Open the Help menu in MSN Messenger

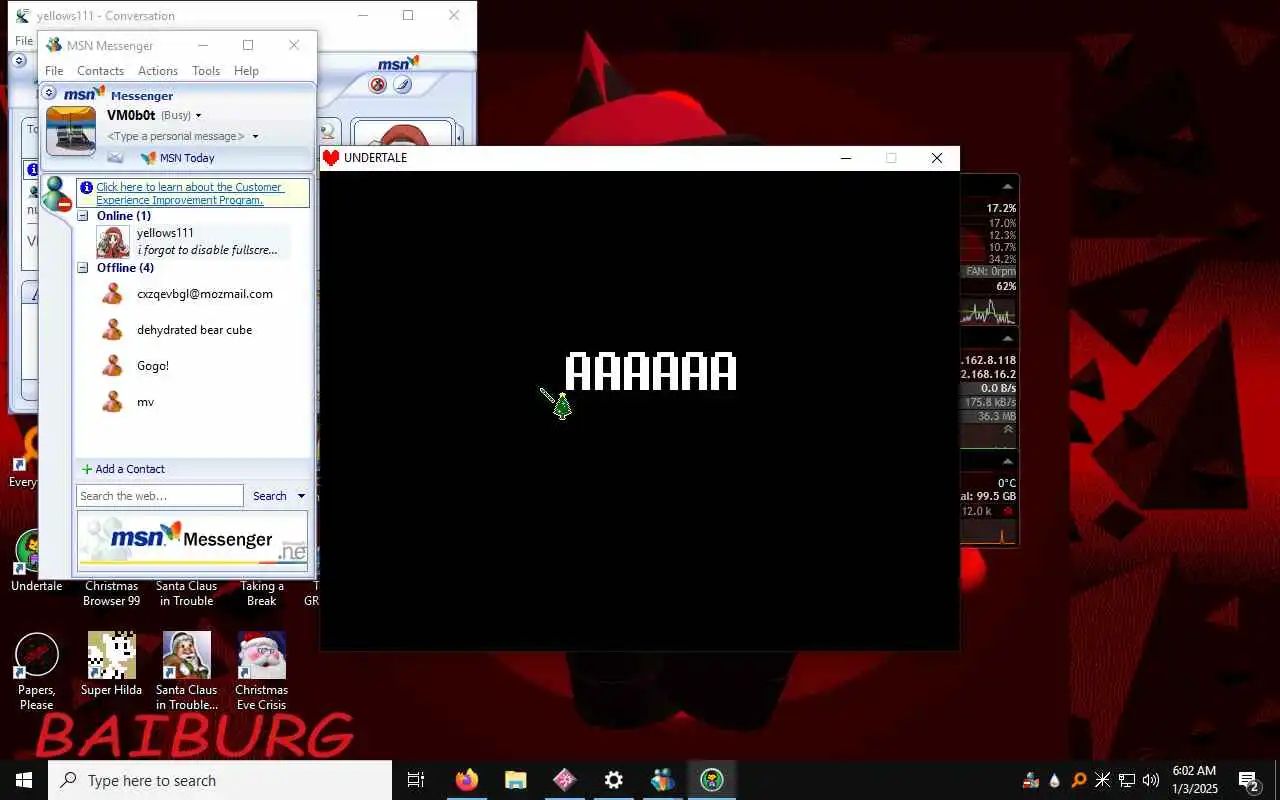click(x=246, y=71)
